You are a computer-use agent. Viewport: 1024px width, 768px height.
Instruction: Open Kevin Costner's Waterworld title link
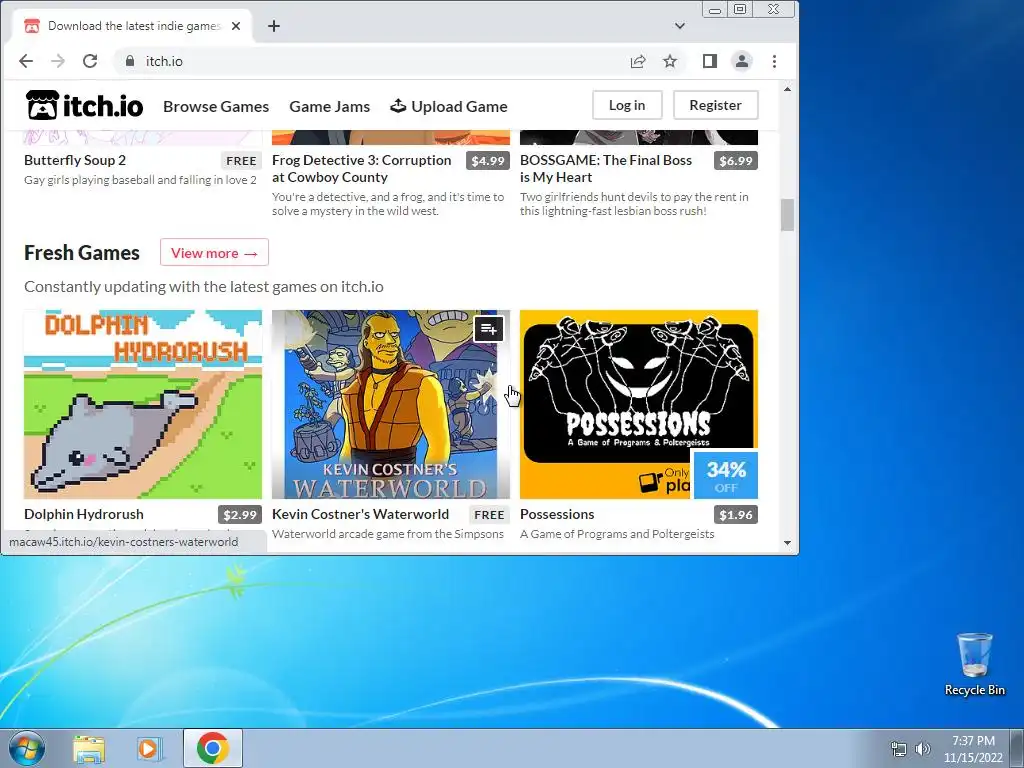pyautogui.click(x=360, y=514)
